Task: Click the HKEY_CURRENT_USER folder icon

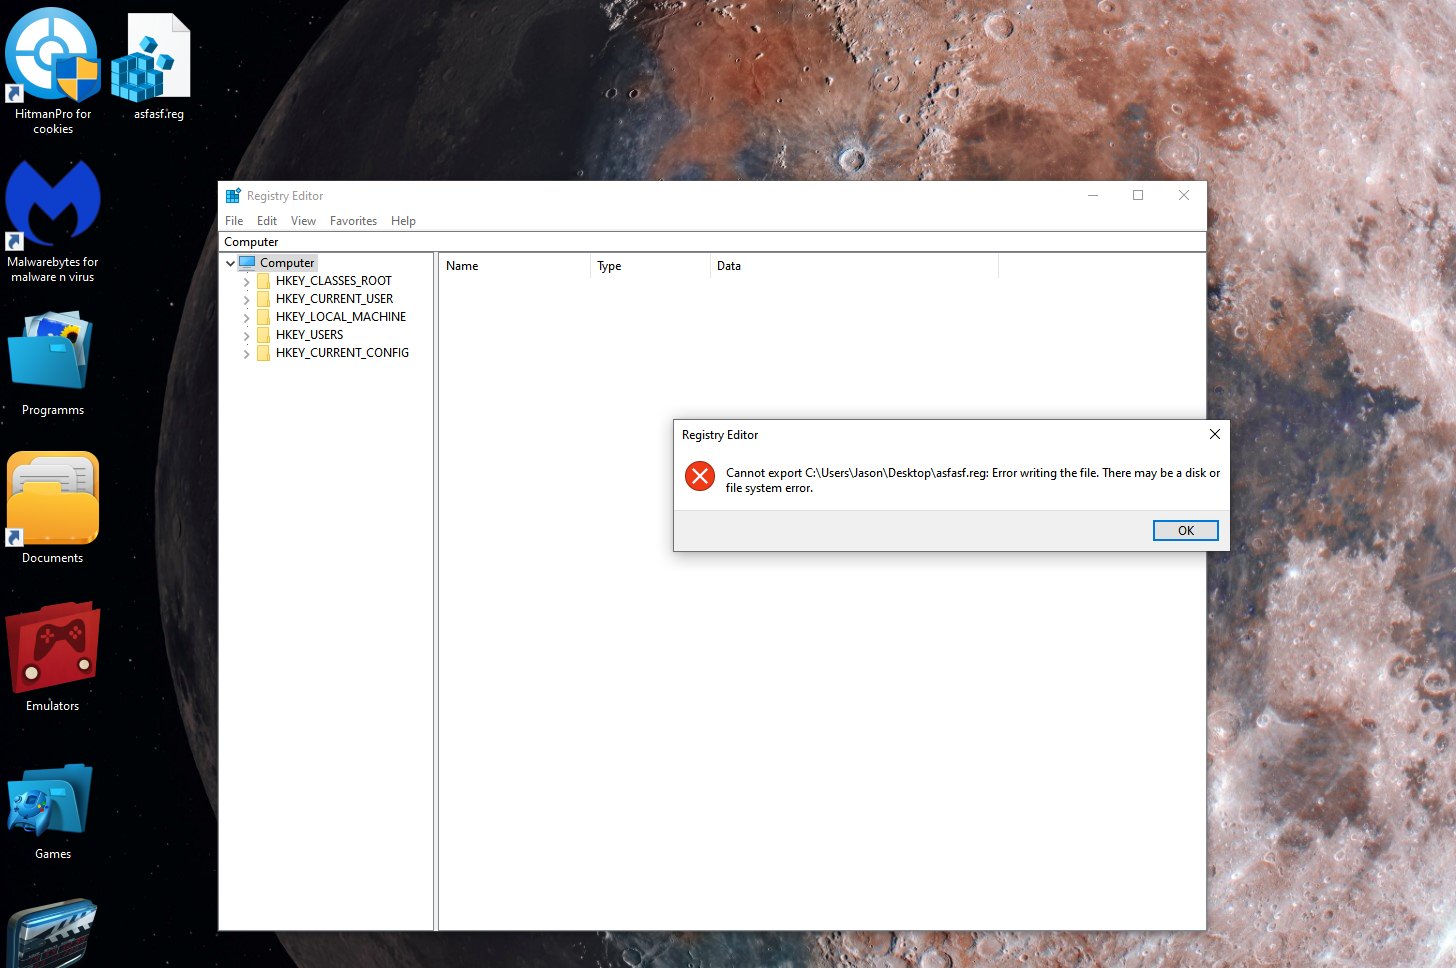Action: click(x=264, y=299)
